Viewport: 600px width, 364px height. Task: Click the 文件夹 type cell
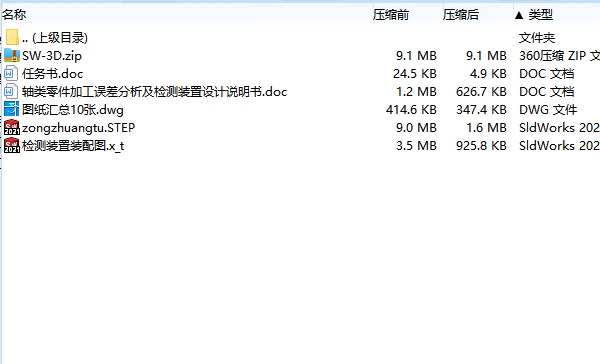[x=537, y=38]
